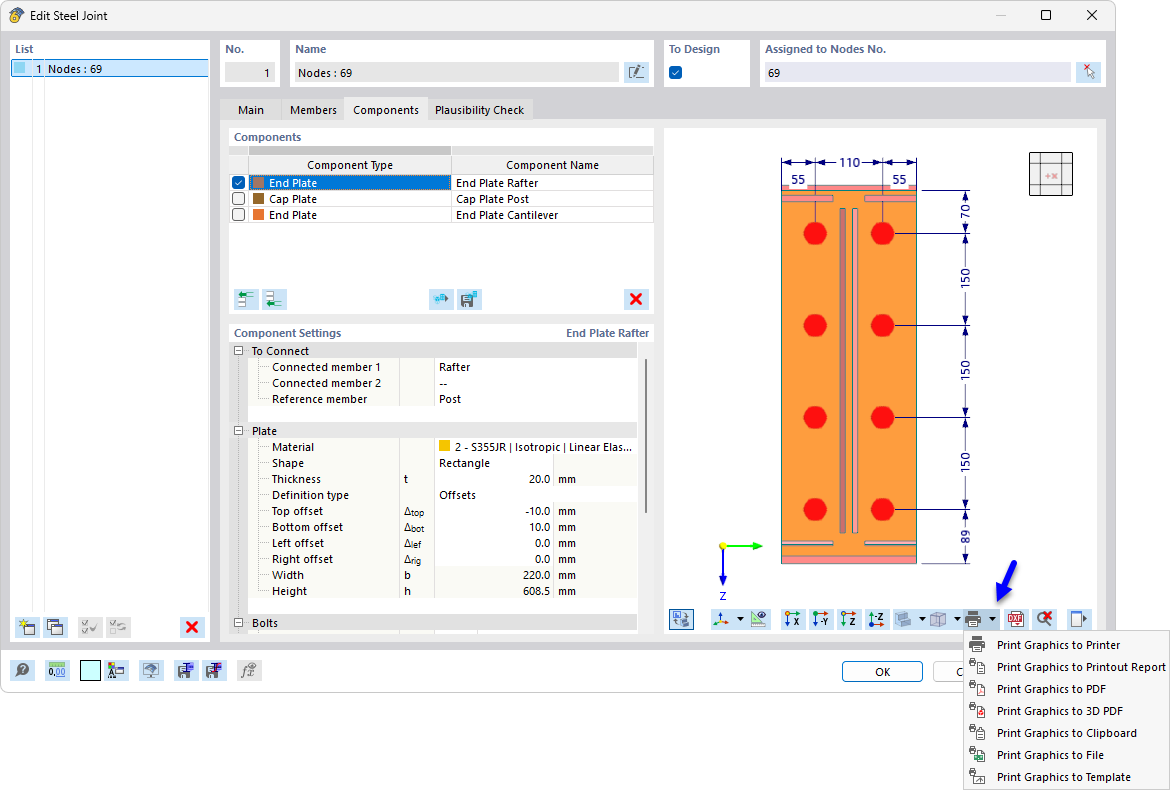The height and width of the screenshot is (790, 1170).
Task: Click the insert component at end icon
Action: [274, 299]
